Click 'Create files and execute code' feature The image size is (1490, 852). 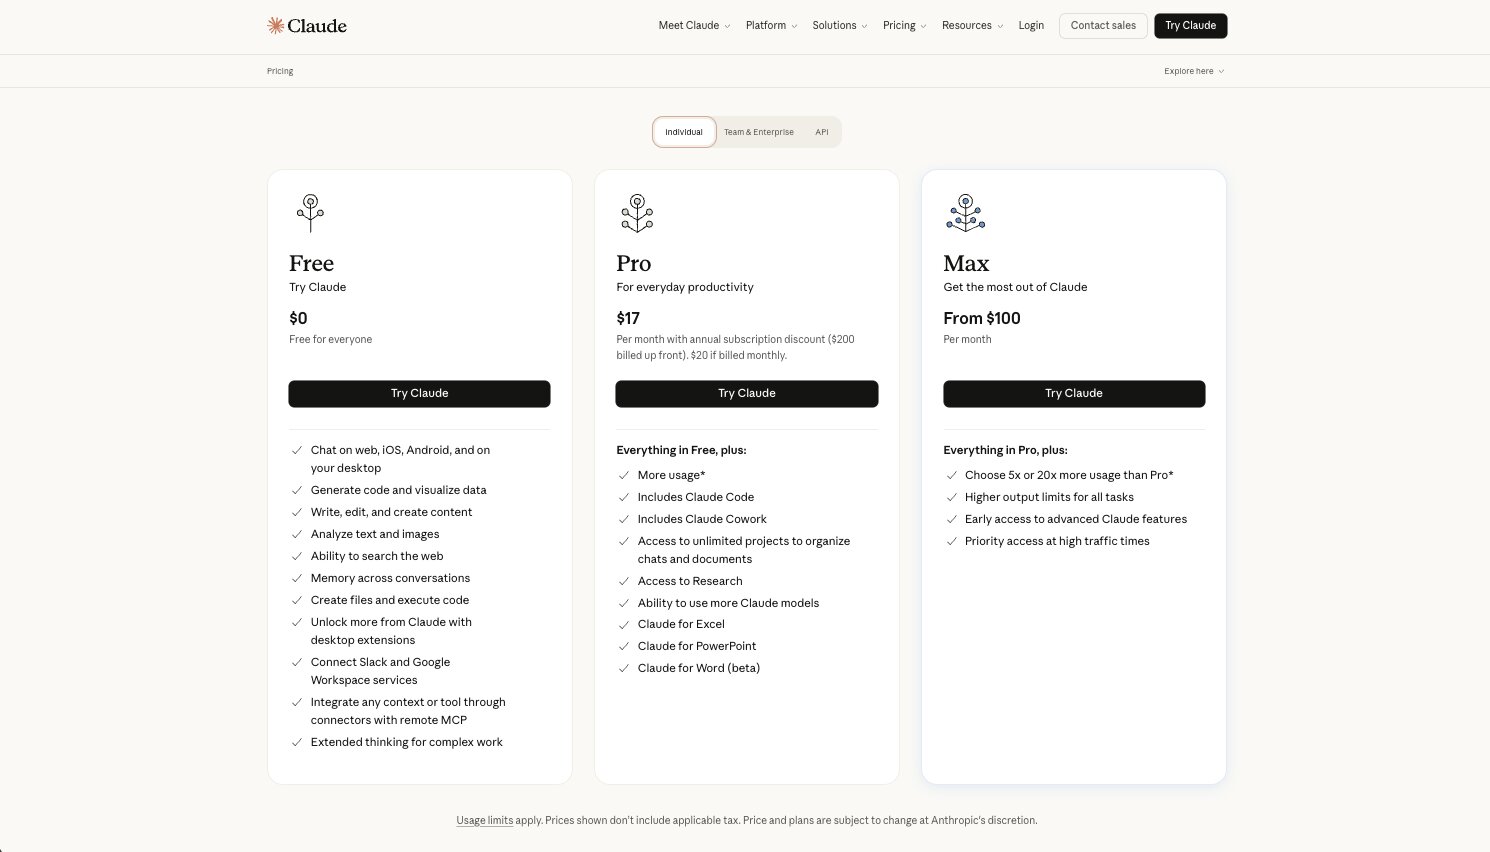point(390,600)
